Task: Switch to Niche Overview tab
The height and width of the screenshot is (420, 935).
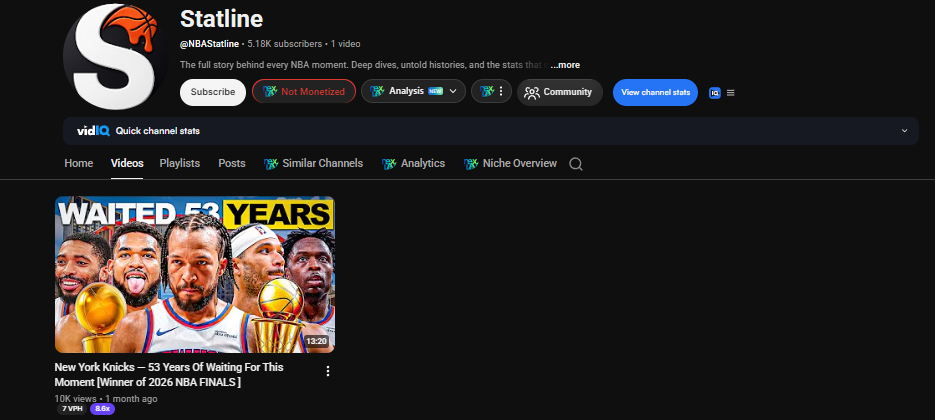Action: click(510, 163)
